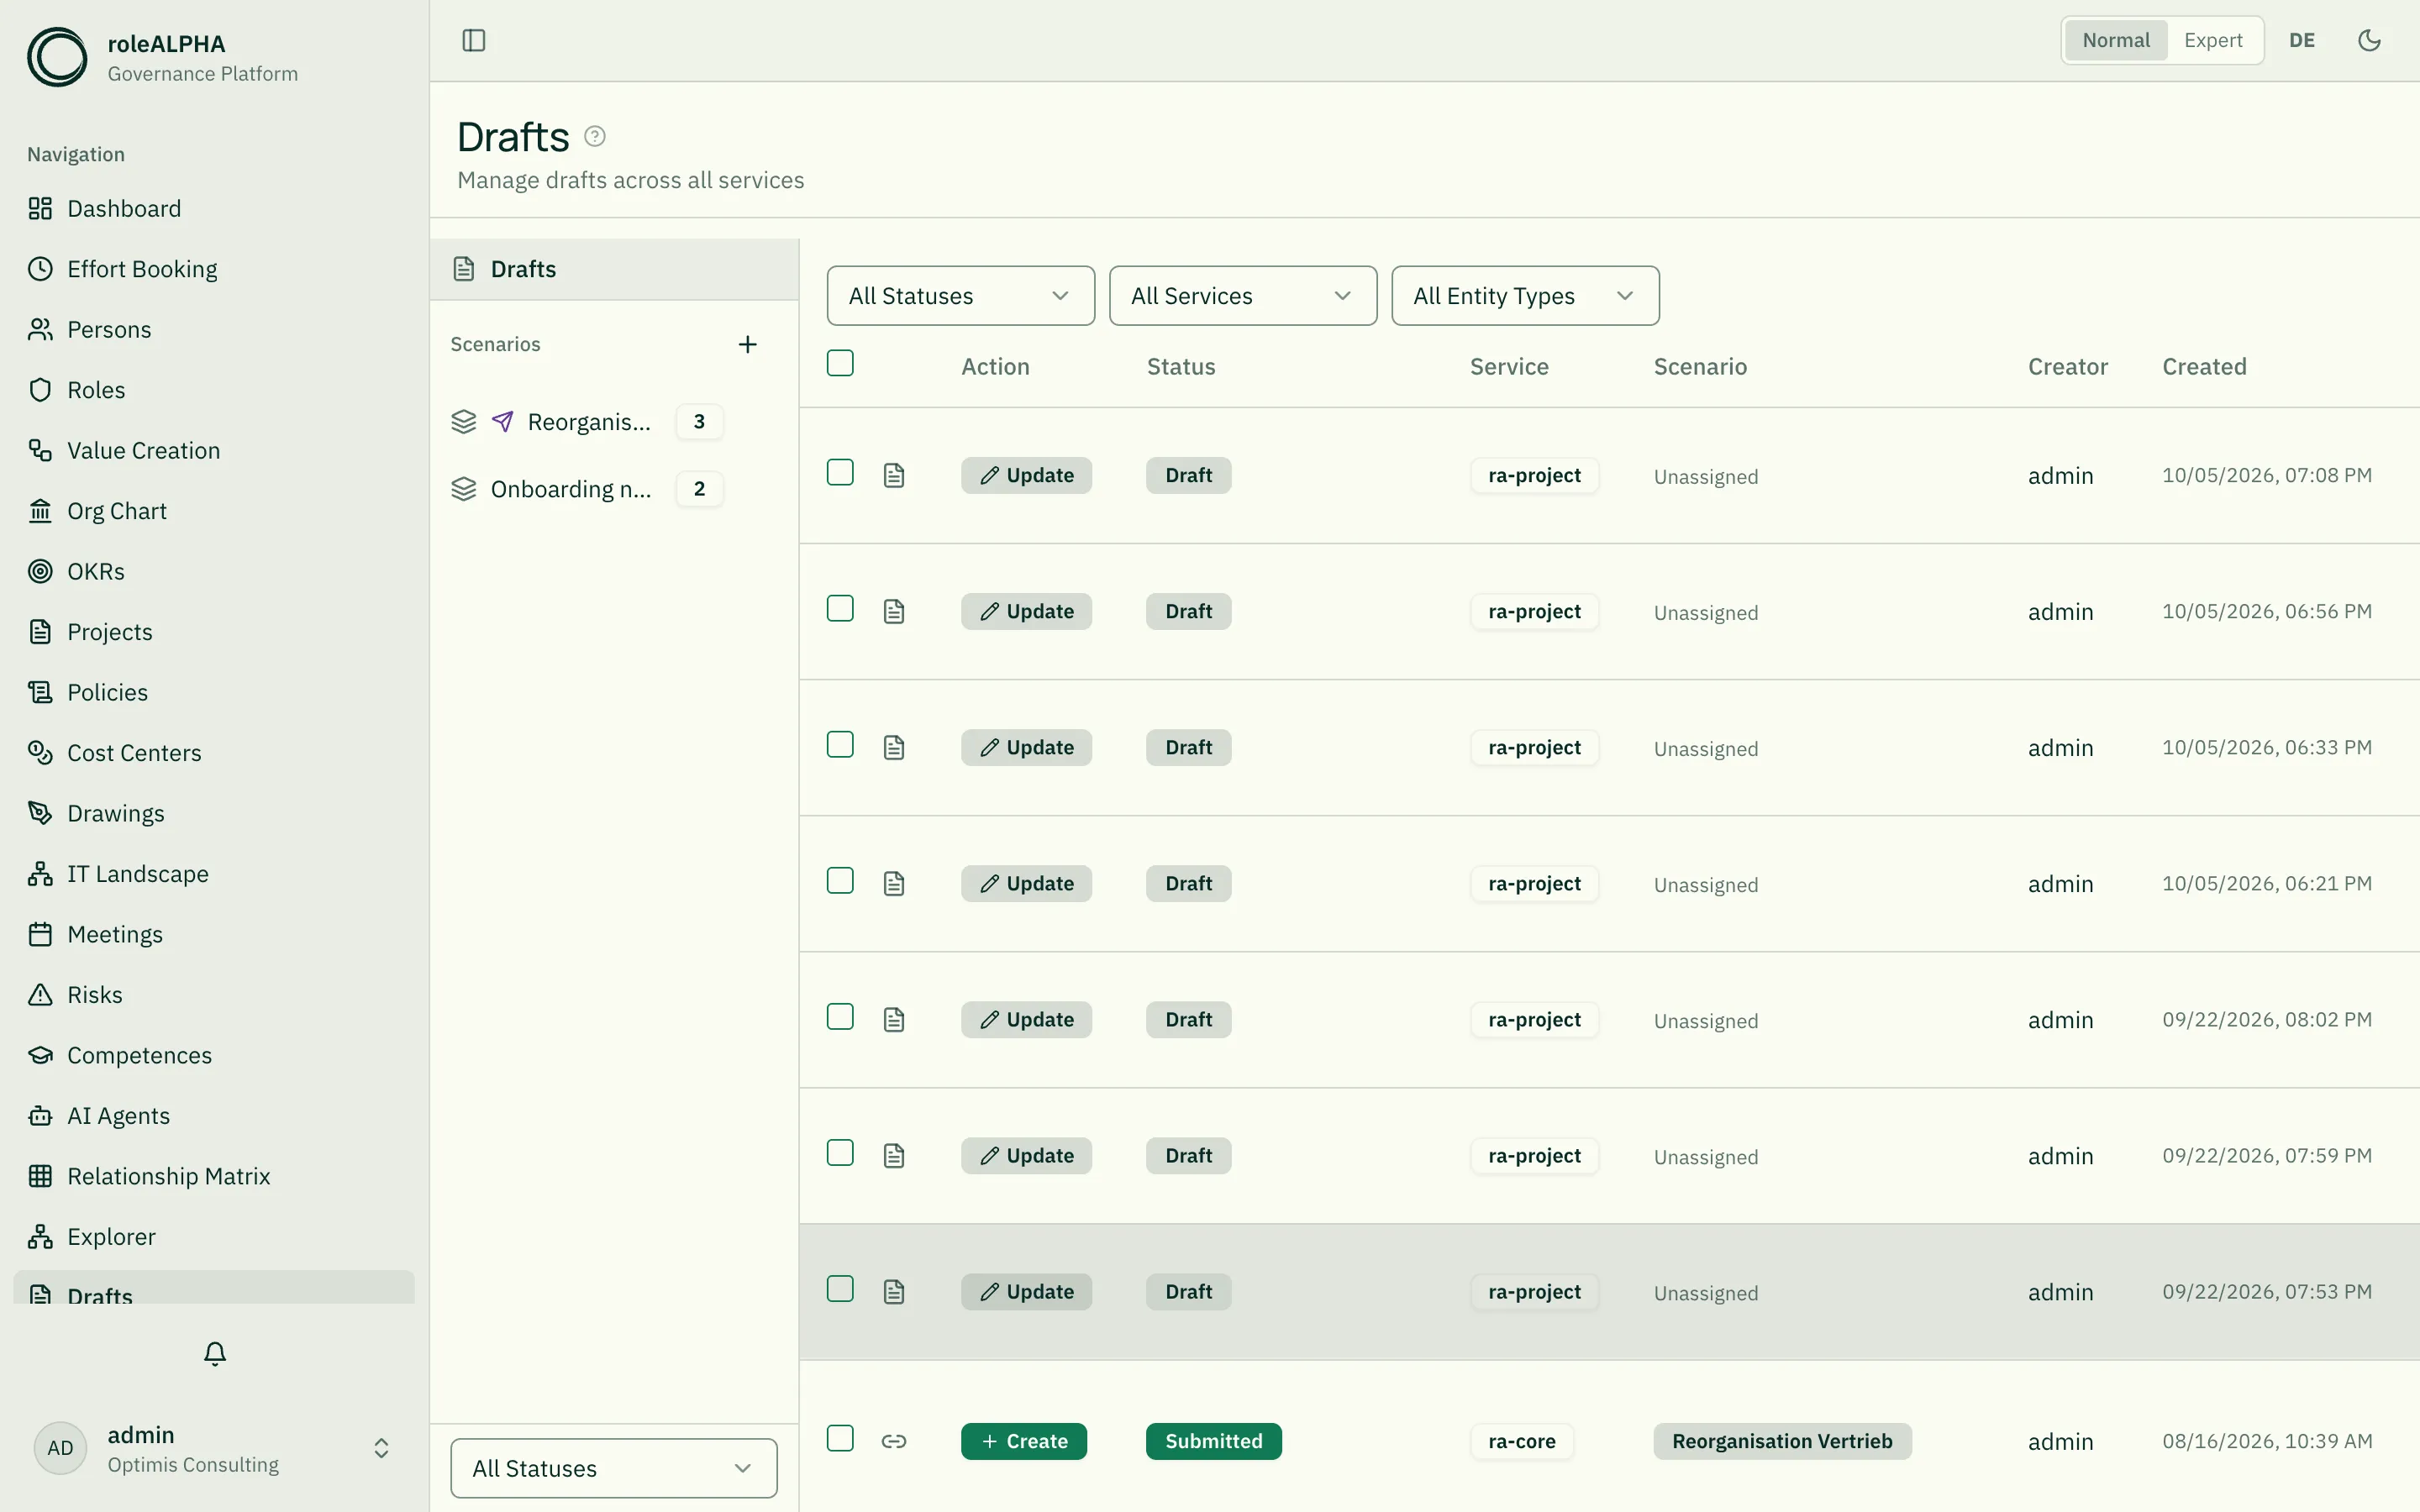Click Update on 09/22/2026, 07:53 PM draft

coord(1026,1291)
